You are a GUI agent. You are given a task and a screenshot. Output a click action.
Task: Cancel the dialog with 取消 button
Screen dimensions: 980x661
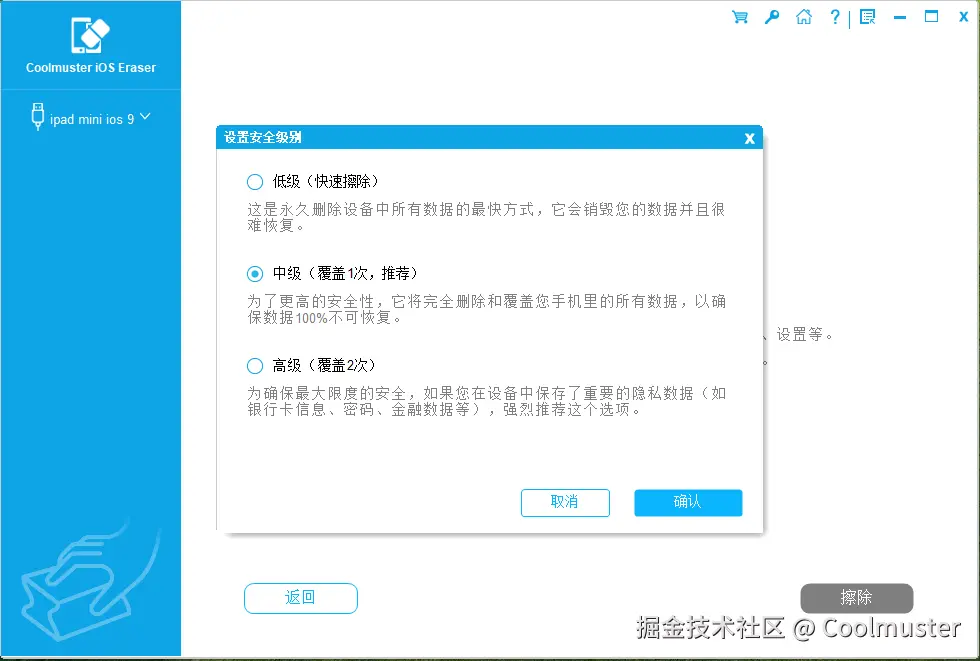point(565,503)
